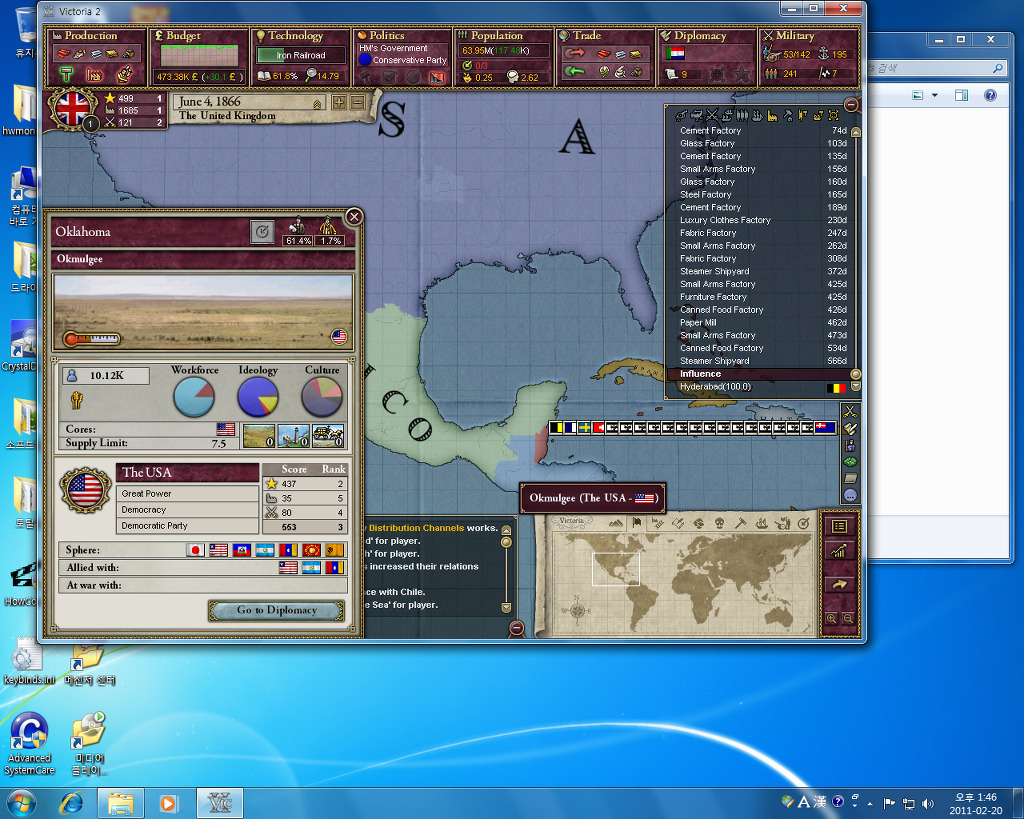
Task: Select first Cement Factory 74d entry
Action: coord(763,131)
